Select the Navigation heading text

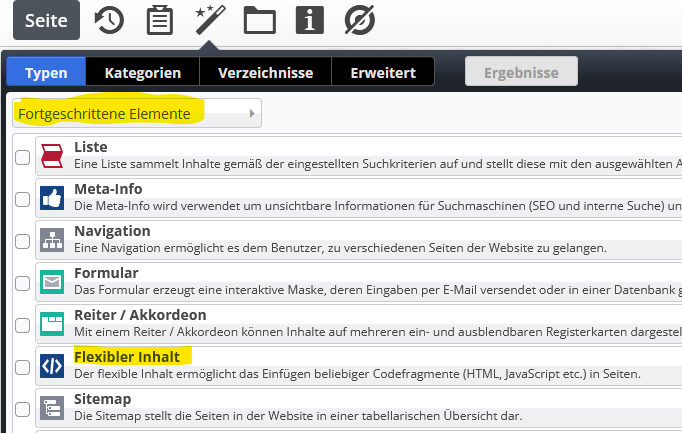click(x=112, y=231)
